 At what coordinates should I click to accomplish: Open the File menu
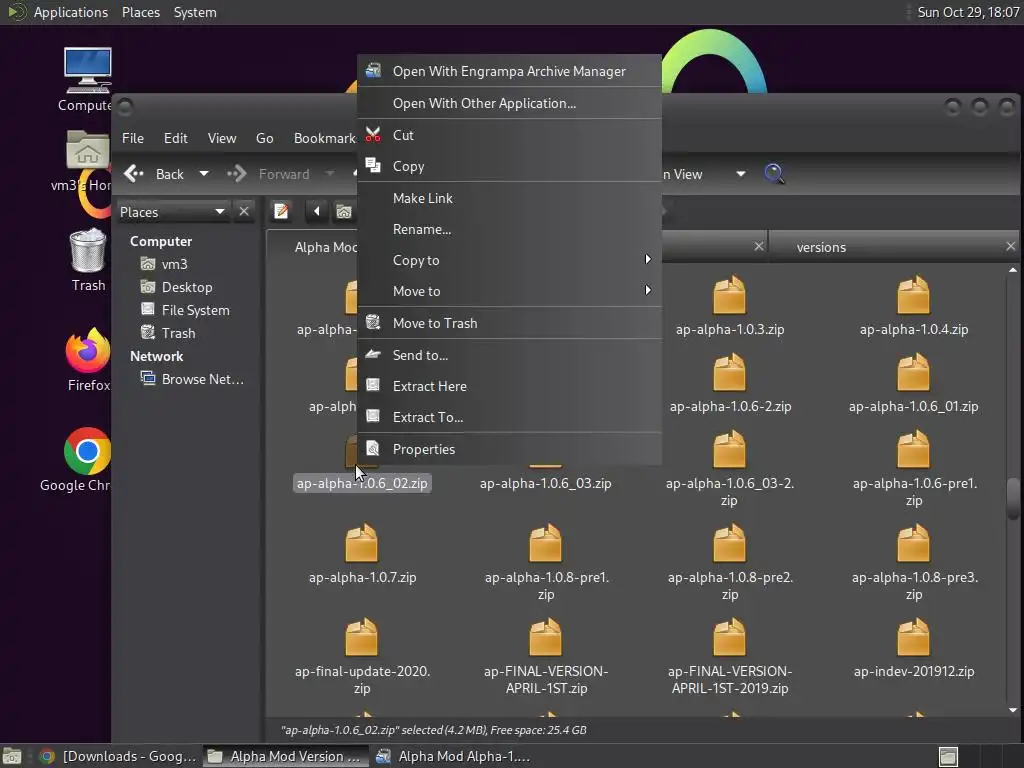point(133,138)
